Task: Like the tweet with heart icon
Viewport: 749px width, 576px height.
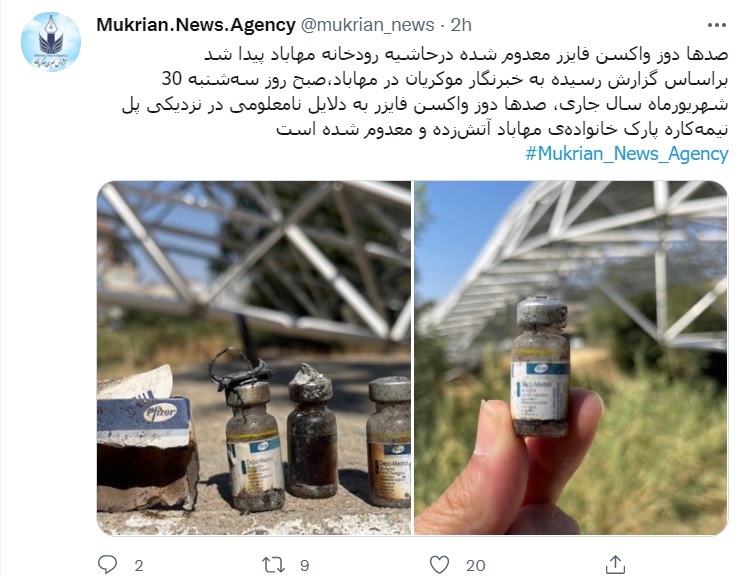Action: point(439,565)
